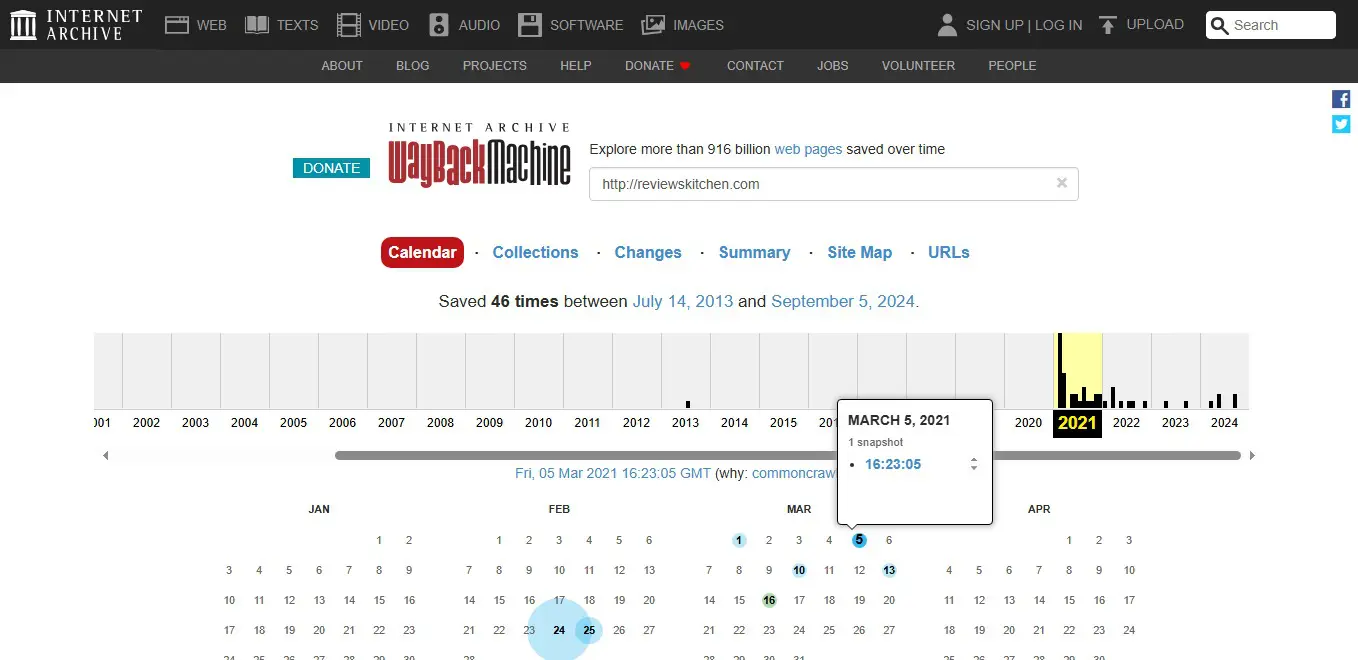
Task: Open the PROJECTS menu item
Action: tap(495, 66)
